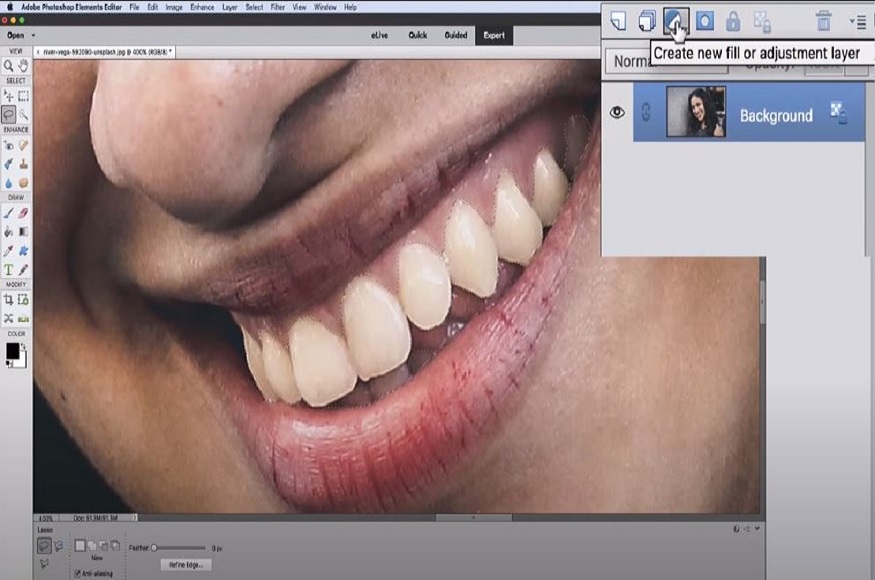Click the Open button
Image resolution: width=875 pixels, height=580 pixels.
pyautogui.click(x=16, y=35)
